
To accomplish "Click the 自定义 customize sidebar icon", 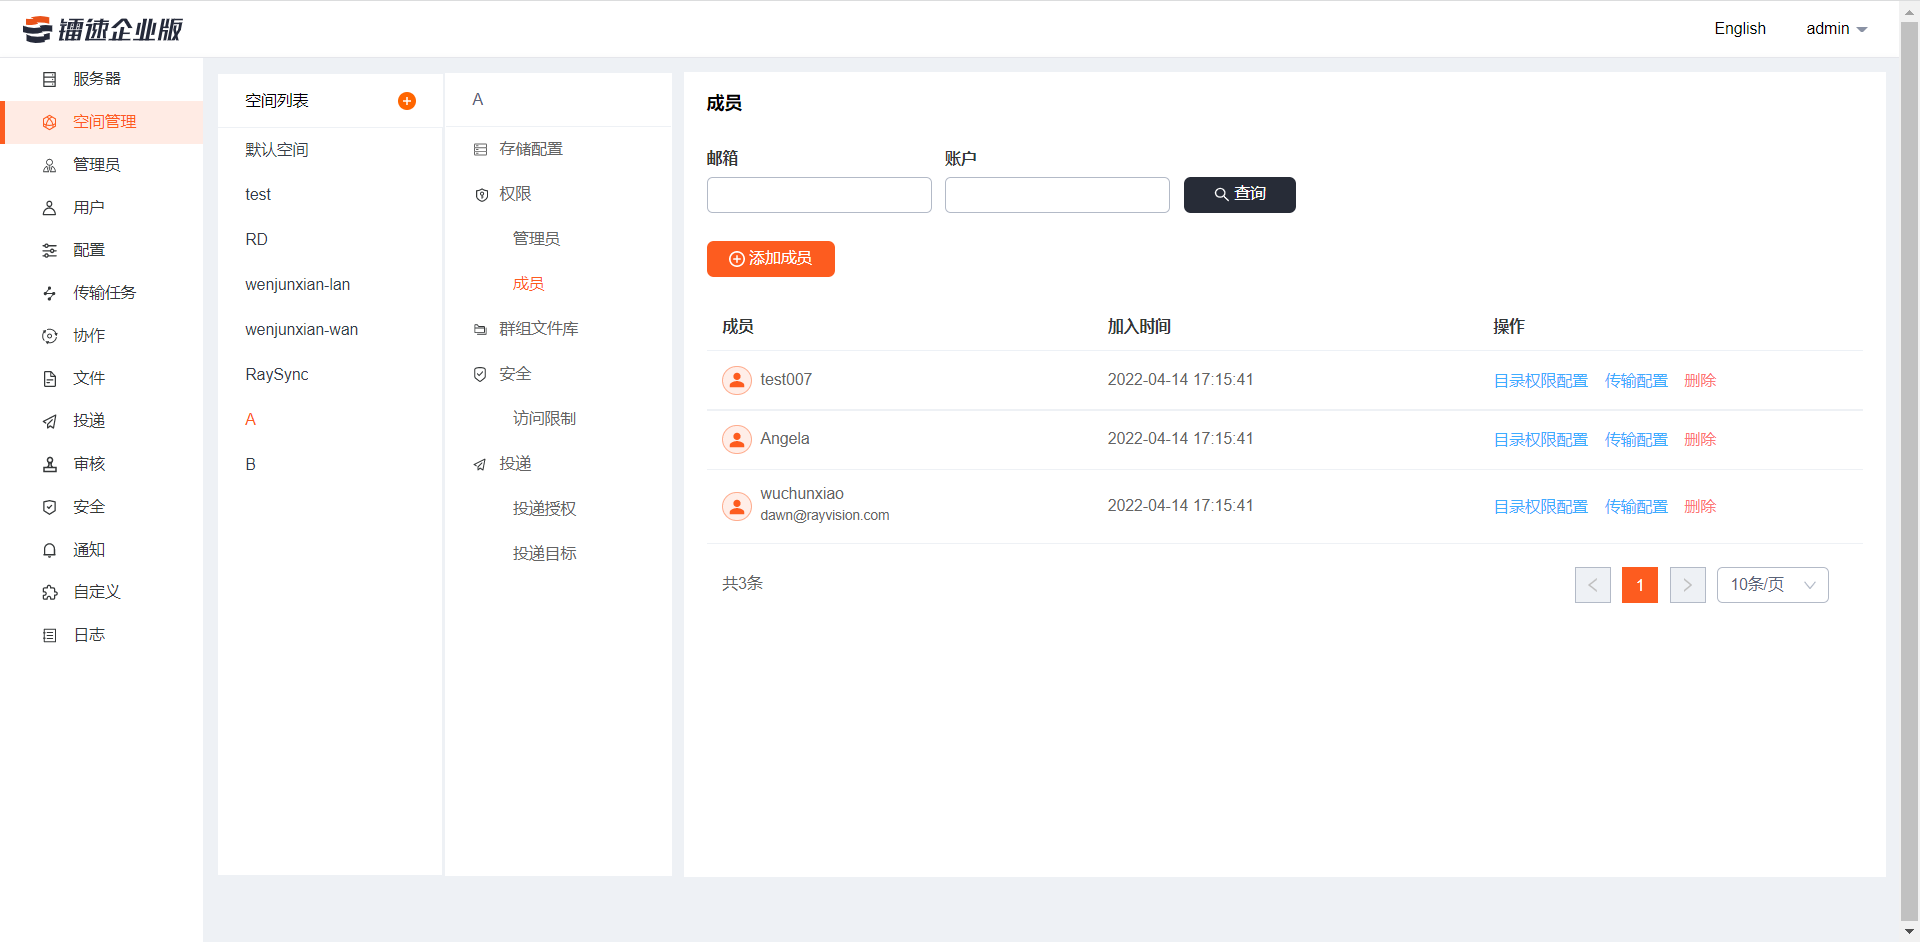I will click(x=49, y=592).
